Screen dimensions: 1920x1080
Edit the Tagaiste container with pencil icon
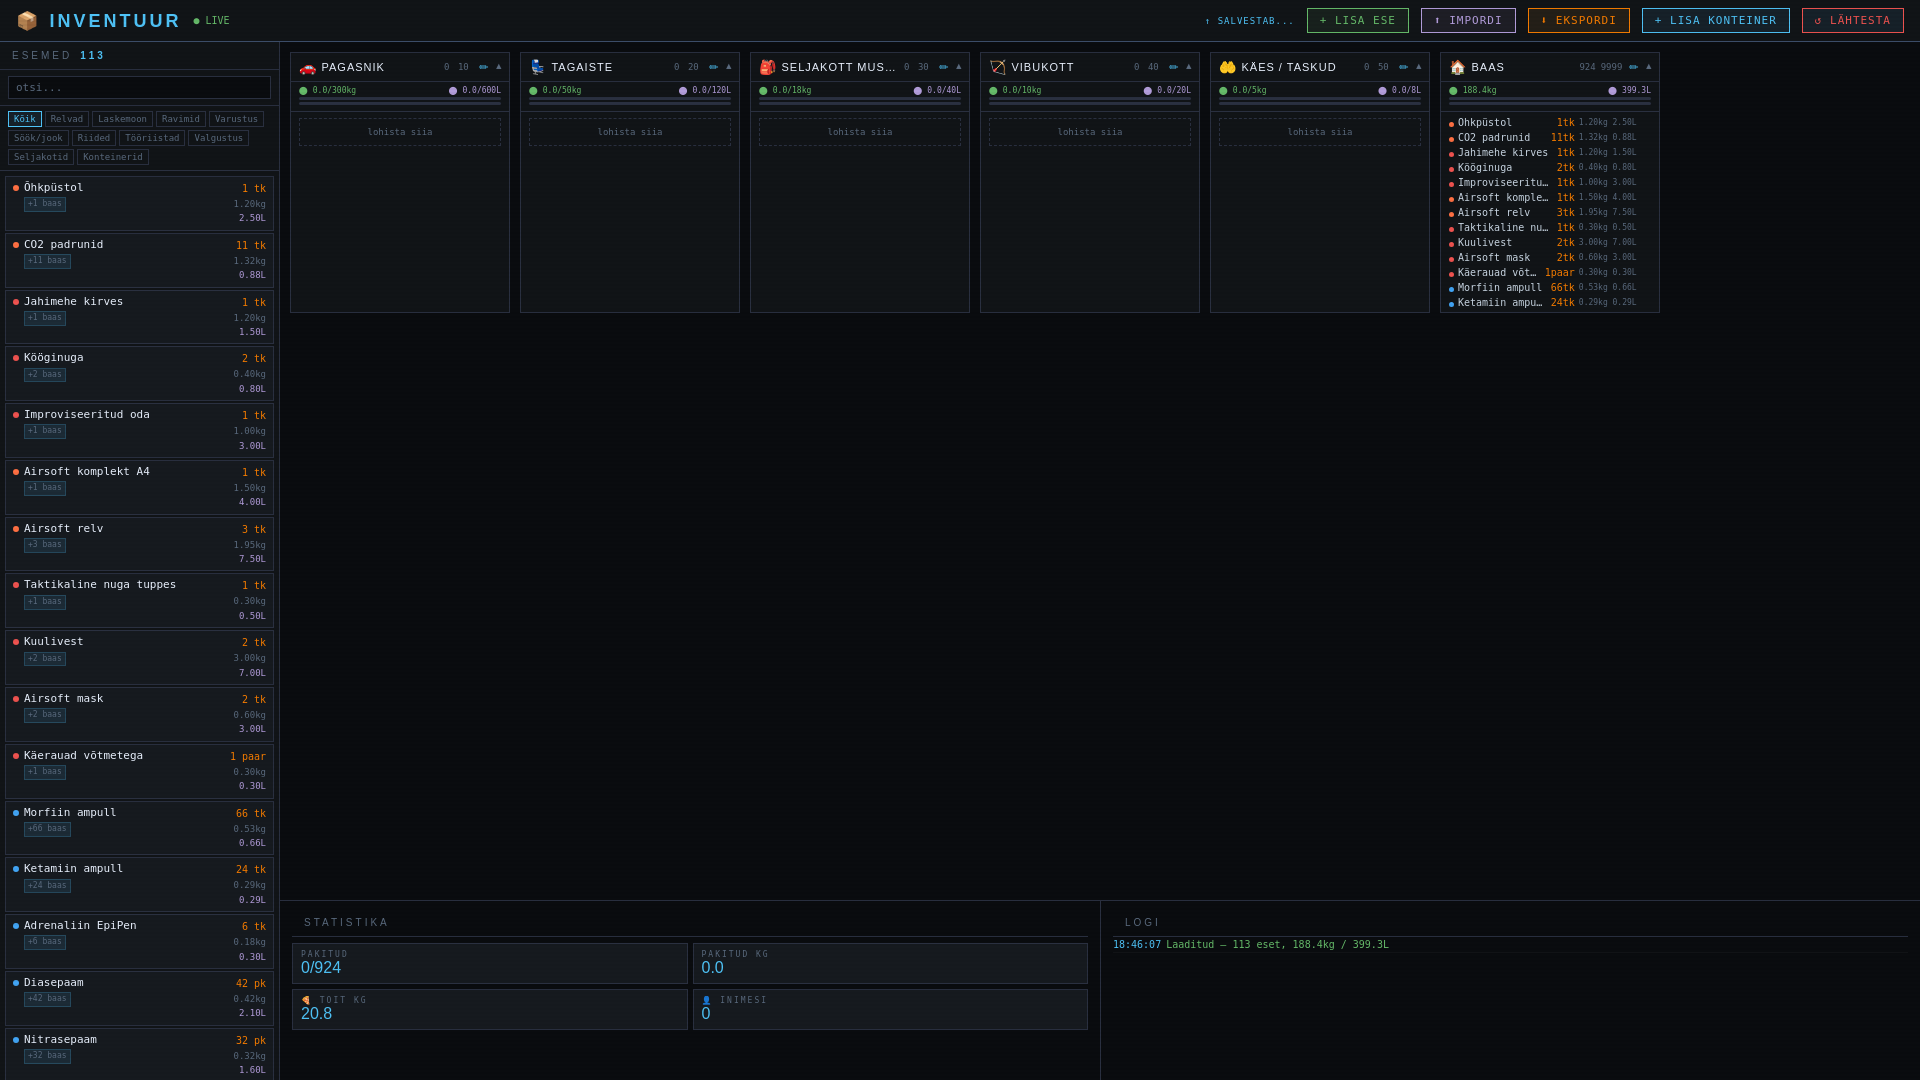(x=714, y=67)
